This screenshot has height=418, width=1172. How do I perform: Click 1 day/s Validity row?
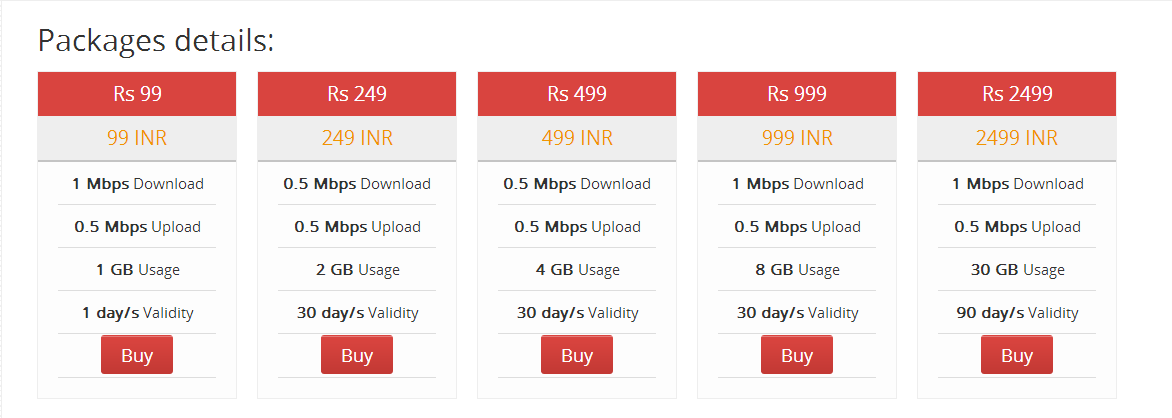[x=137, y=313]
